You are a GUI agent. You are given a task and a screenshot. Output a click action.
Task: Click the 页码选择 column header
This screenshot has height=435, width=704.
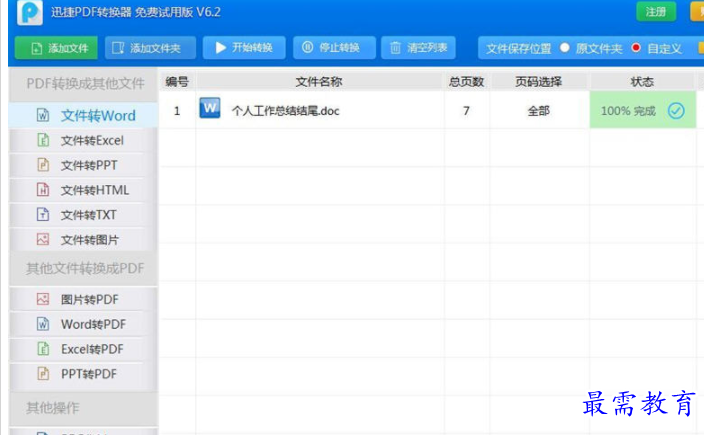pos(538,81)
